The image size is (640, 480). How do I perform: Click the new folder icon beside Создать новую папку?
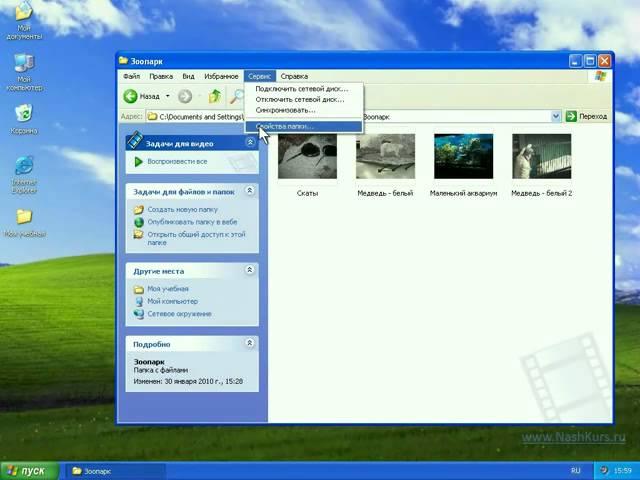[139, 210]
